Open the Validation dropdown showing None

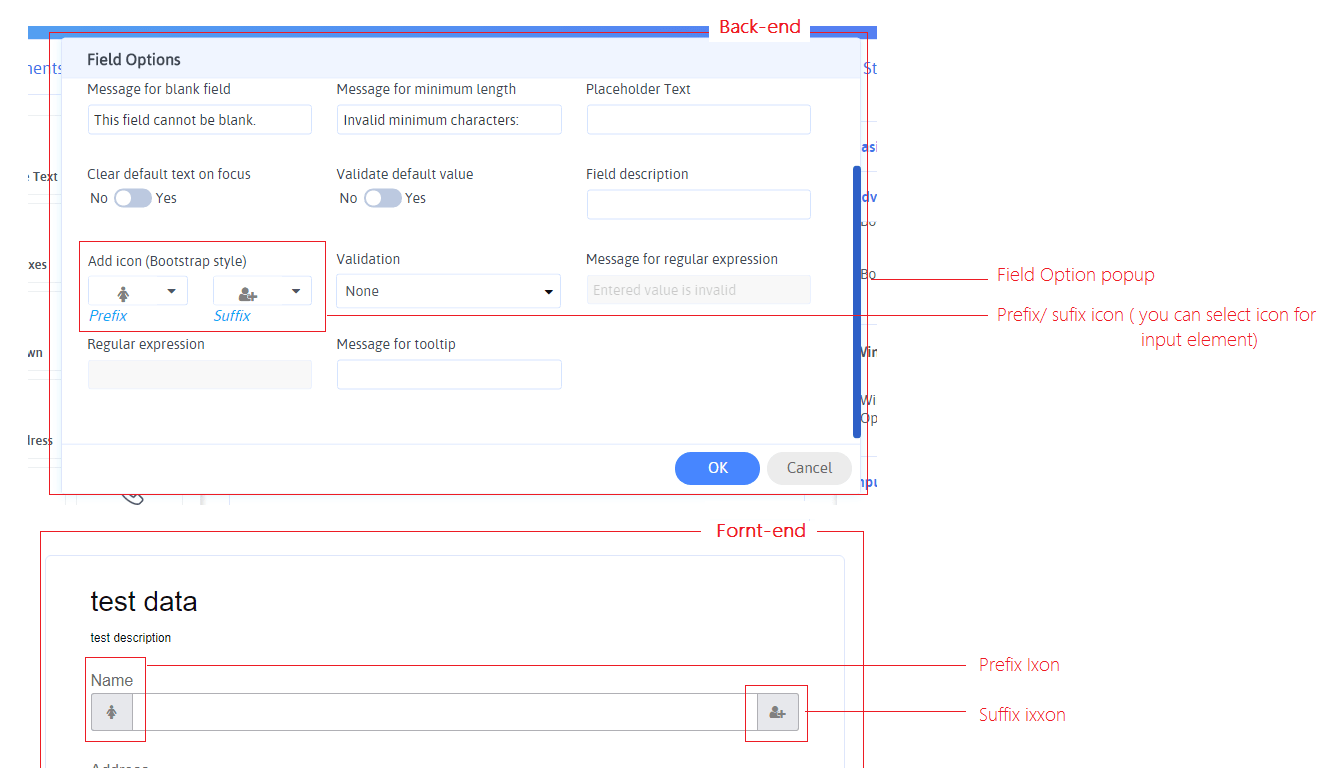pyautogui.click(x=448, y=290)
